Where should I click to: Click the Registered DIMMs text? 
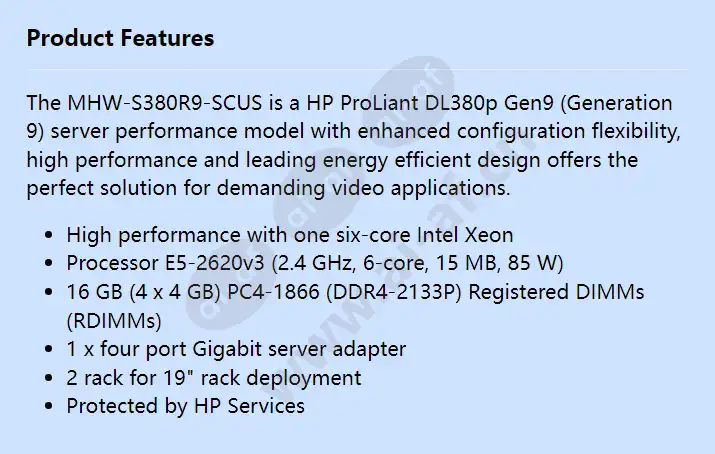tap(556, 292)
